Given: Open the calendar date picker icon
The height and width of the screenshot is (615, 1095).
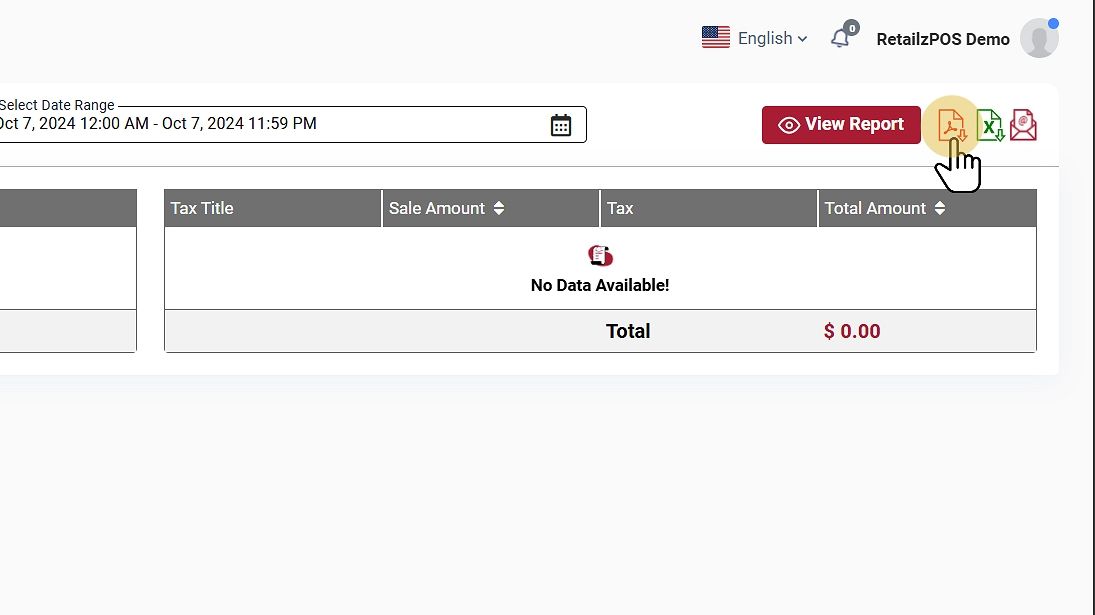Looking at the screenshot, I should click(x=561, y=125).
